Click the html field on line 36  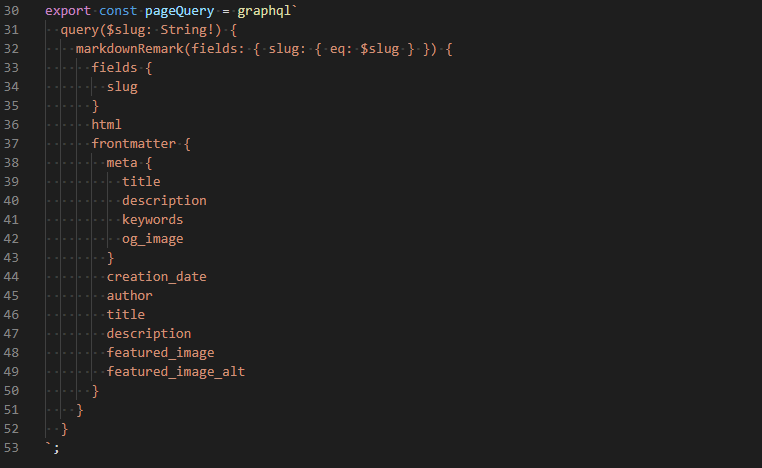pyautogui.click(x=106, y=124)
